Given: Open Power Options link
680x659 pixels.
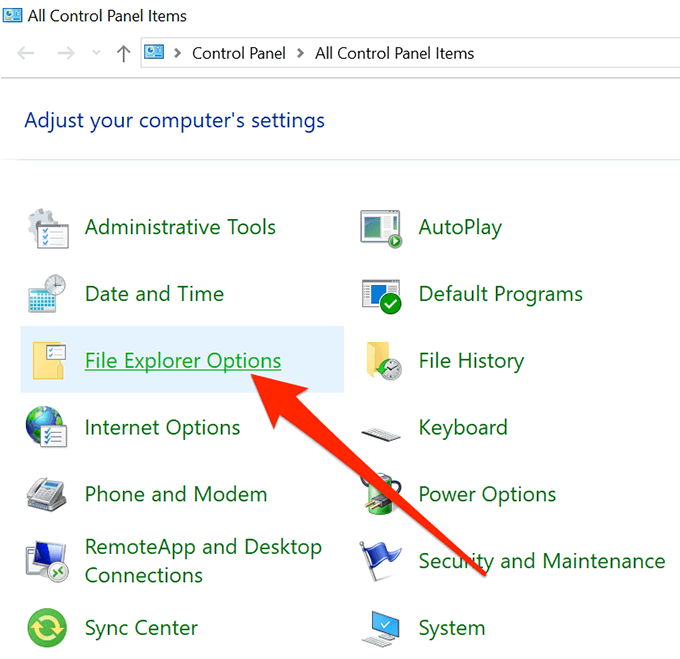Looking at the screenshot, I should [x=487, y=495].
